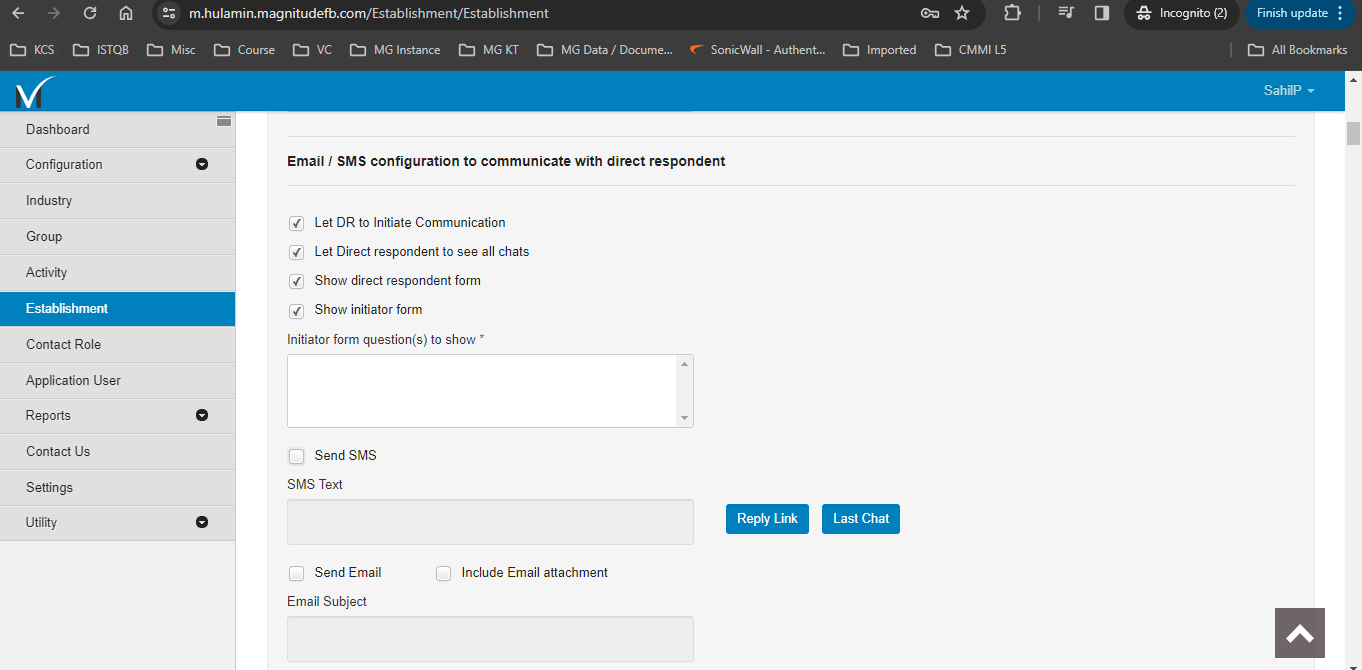Enable the Send SMS checkbox
This screenshot has width=1362, height=670.
[x=296, y=457]
